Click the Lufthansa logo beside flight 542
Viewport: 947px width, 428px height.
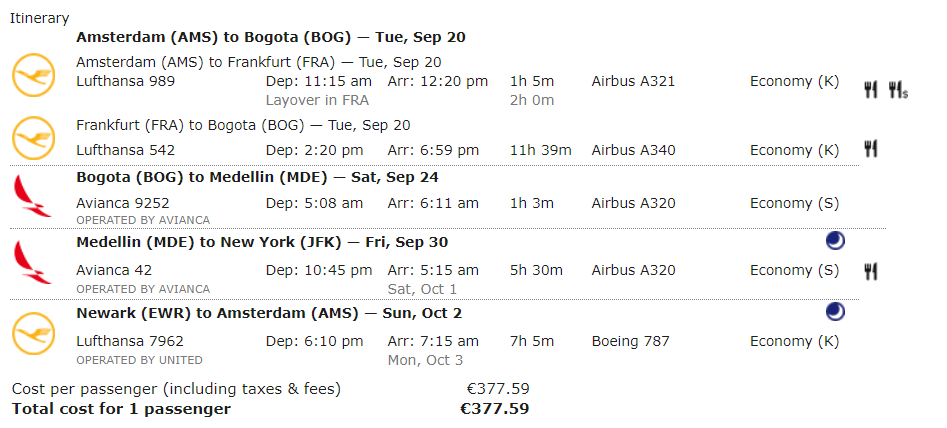[34, 138]
